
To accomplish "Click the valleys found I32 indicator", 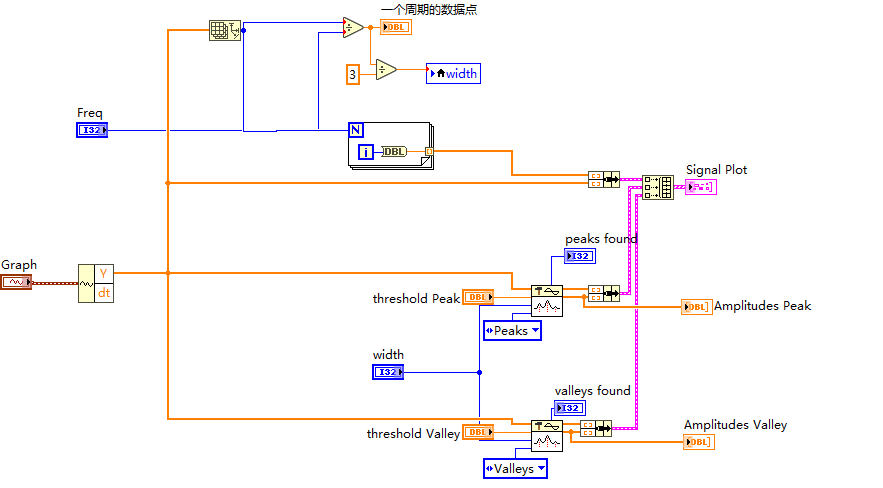I will [570, 408].
